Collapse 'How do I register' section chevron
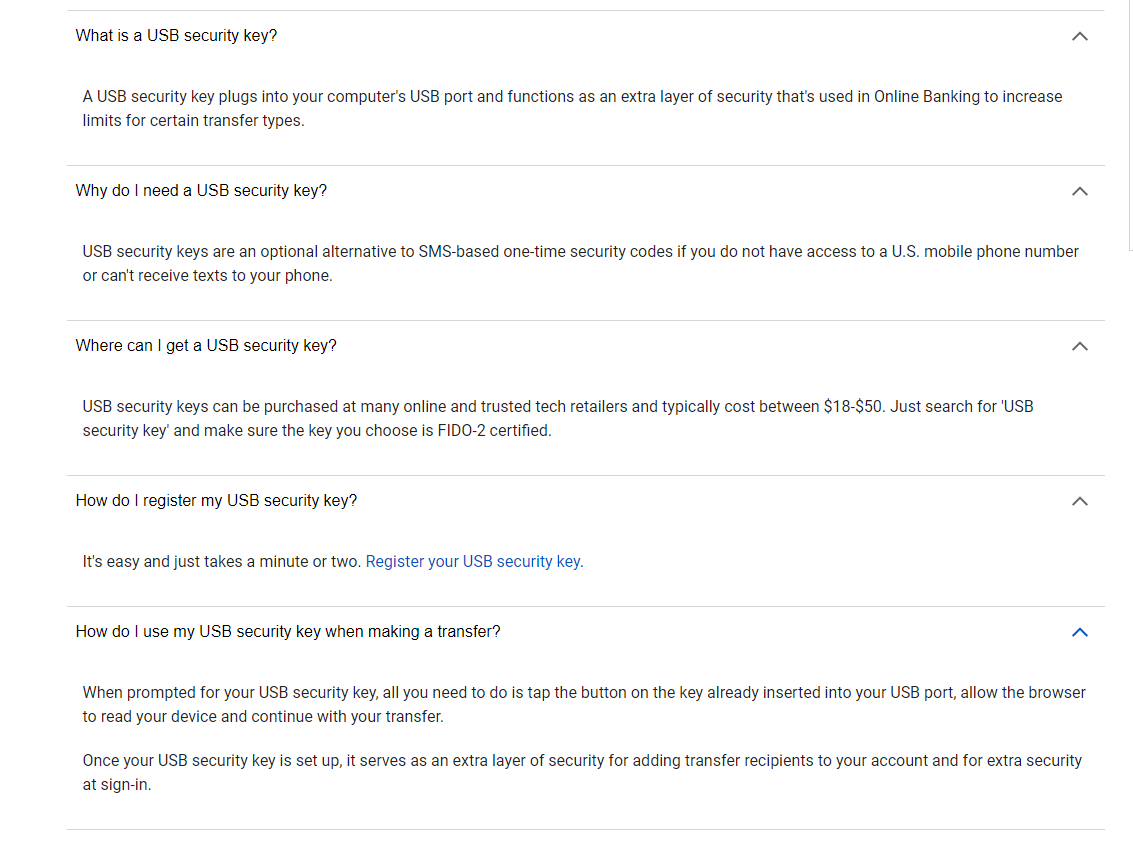The width and height of the screenshot is (1133, 854). click(1080, 501)
